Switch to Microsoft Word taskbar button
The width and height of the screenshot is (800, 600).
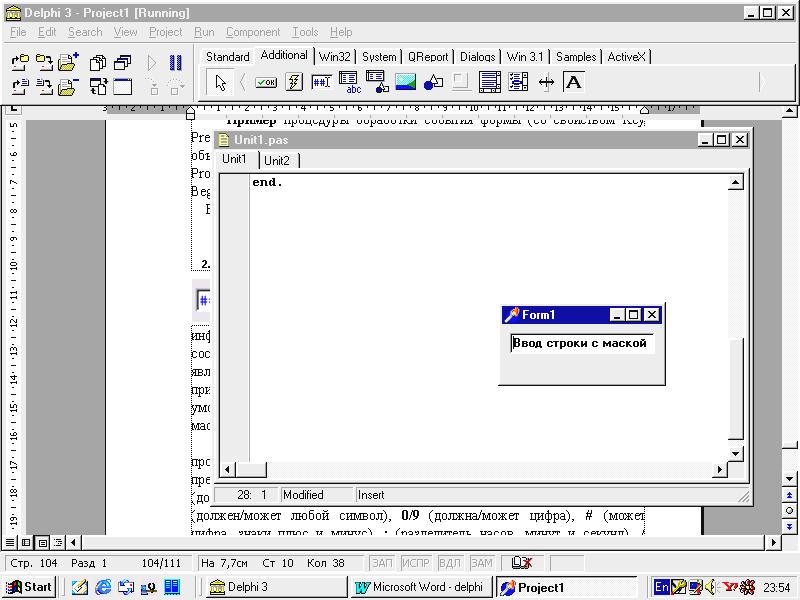[419, 587]
